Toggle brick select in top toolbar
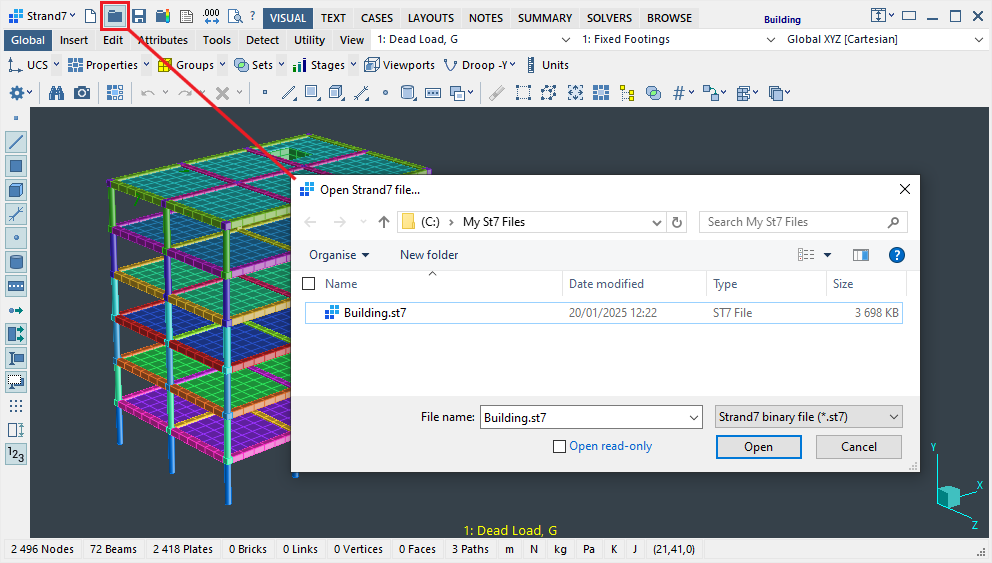Image resolution: width=992 pixels, height=563 pixels. (x=336, y=93)
